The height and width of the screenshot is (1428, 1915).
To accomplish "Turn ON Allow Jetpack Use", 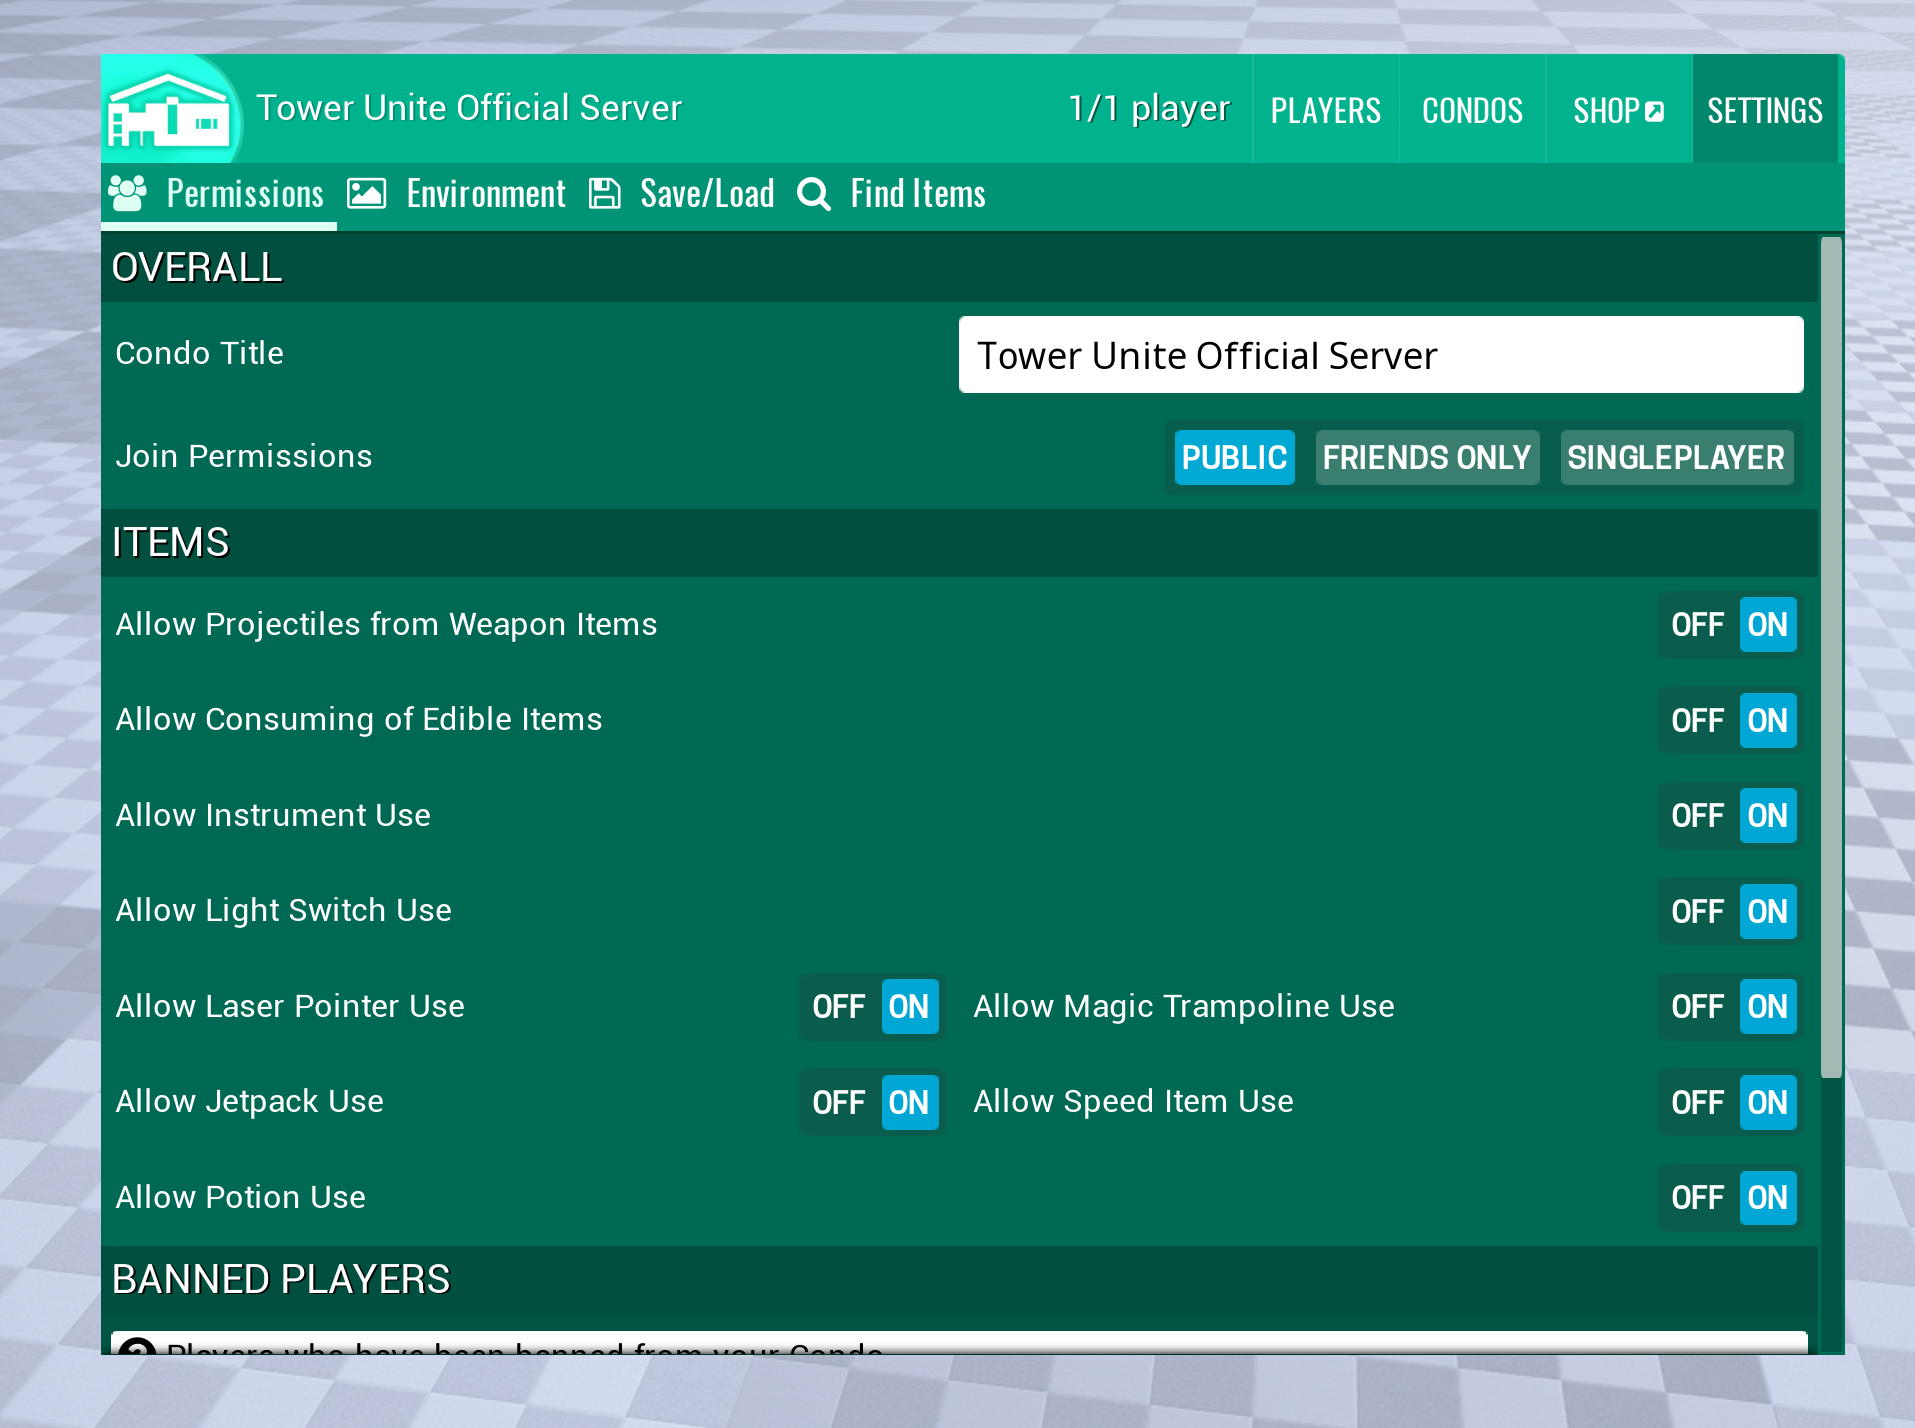I will coord(909,1102).
